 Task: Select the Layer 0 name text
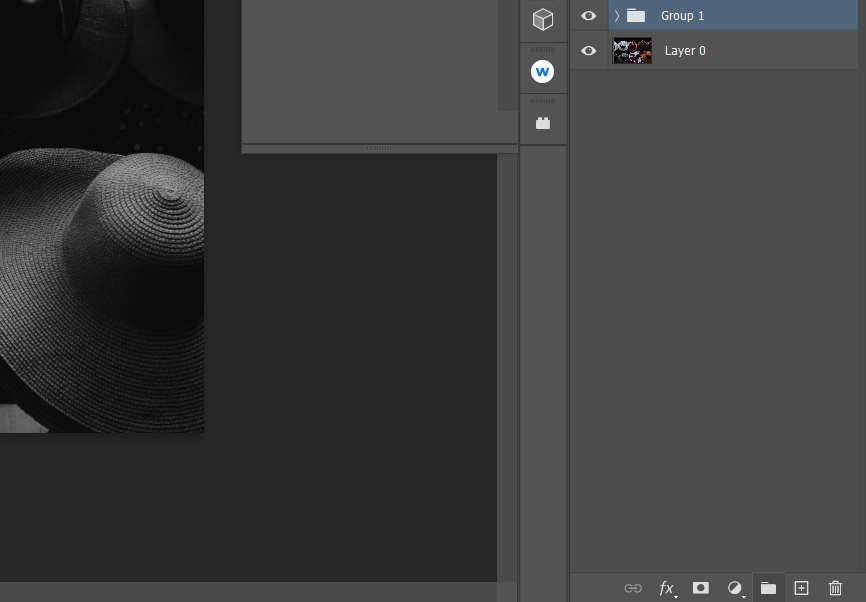pos(685,50)
